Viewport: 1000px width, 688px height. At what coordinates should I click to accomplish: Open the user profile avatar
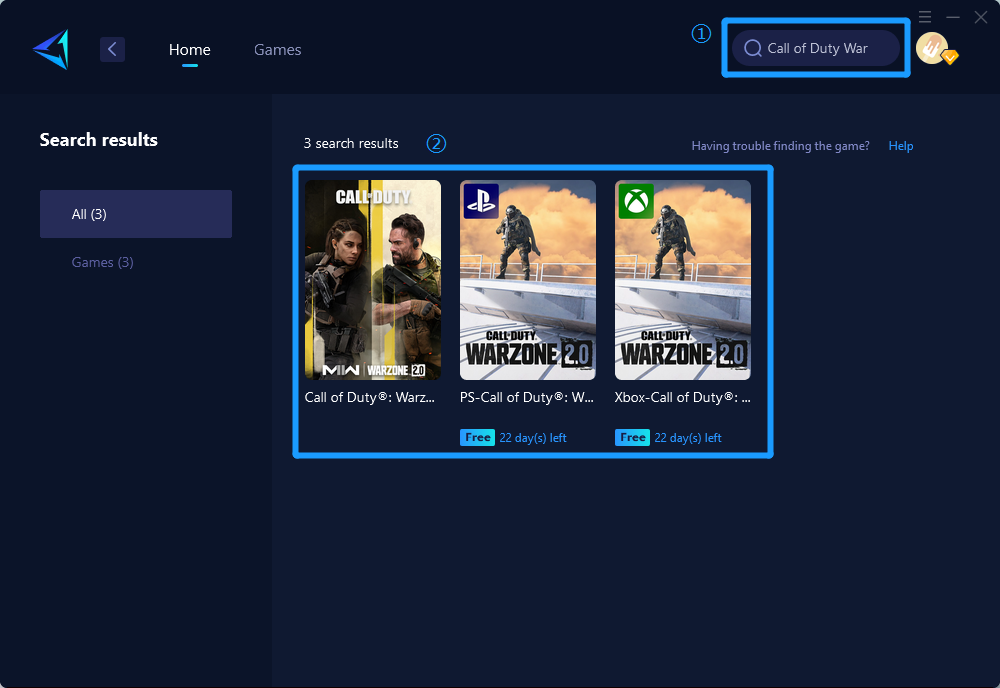click(932, 48)
